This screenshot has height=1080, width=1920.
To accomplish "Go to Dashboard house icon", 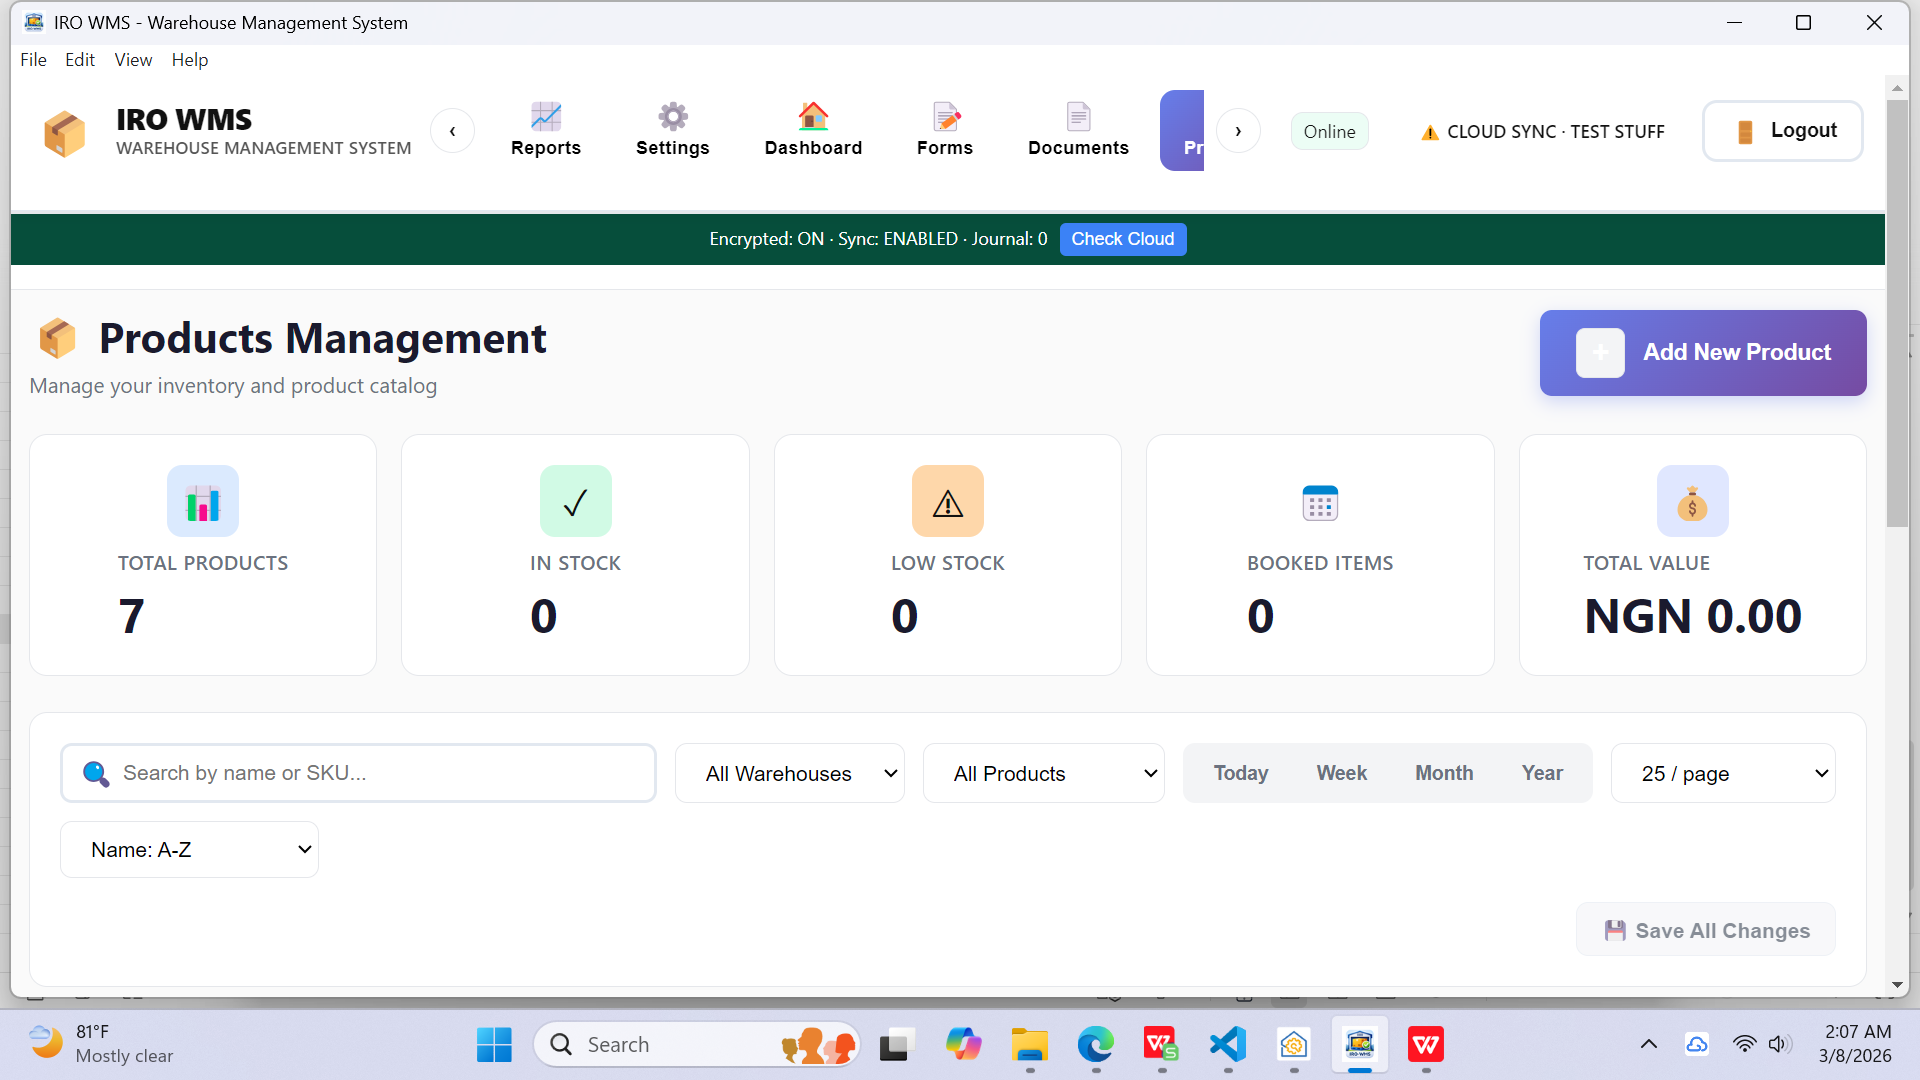I will [813, 117].
